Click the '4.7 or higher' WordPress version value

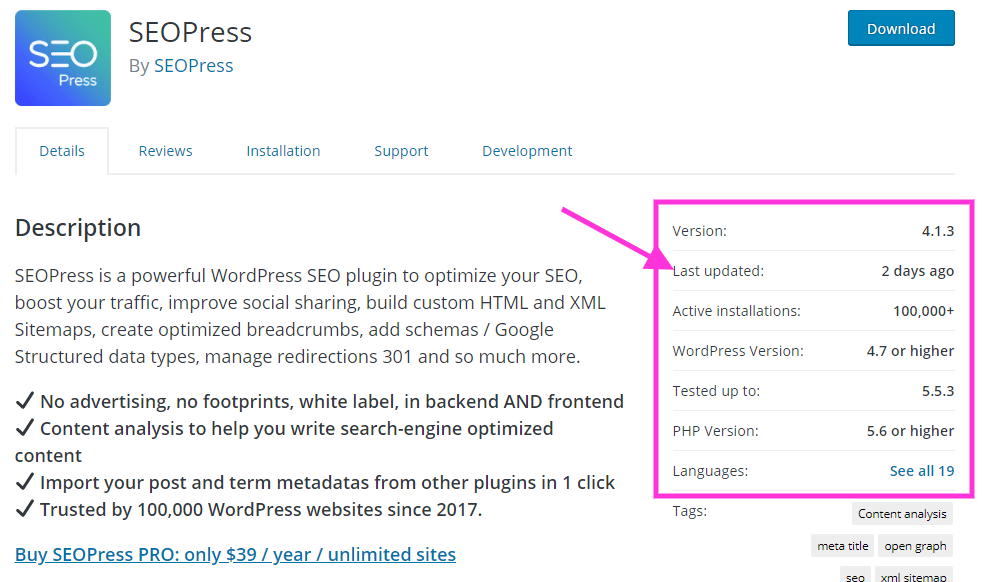[x=910, y=351]
